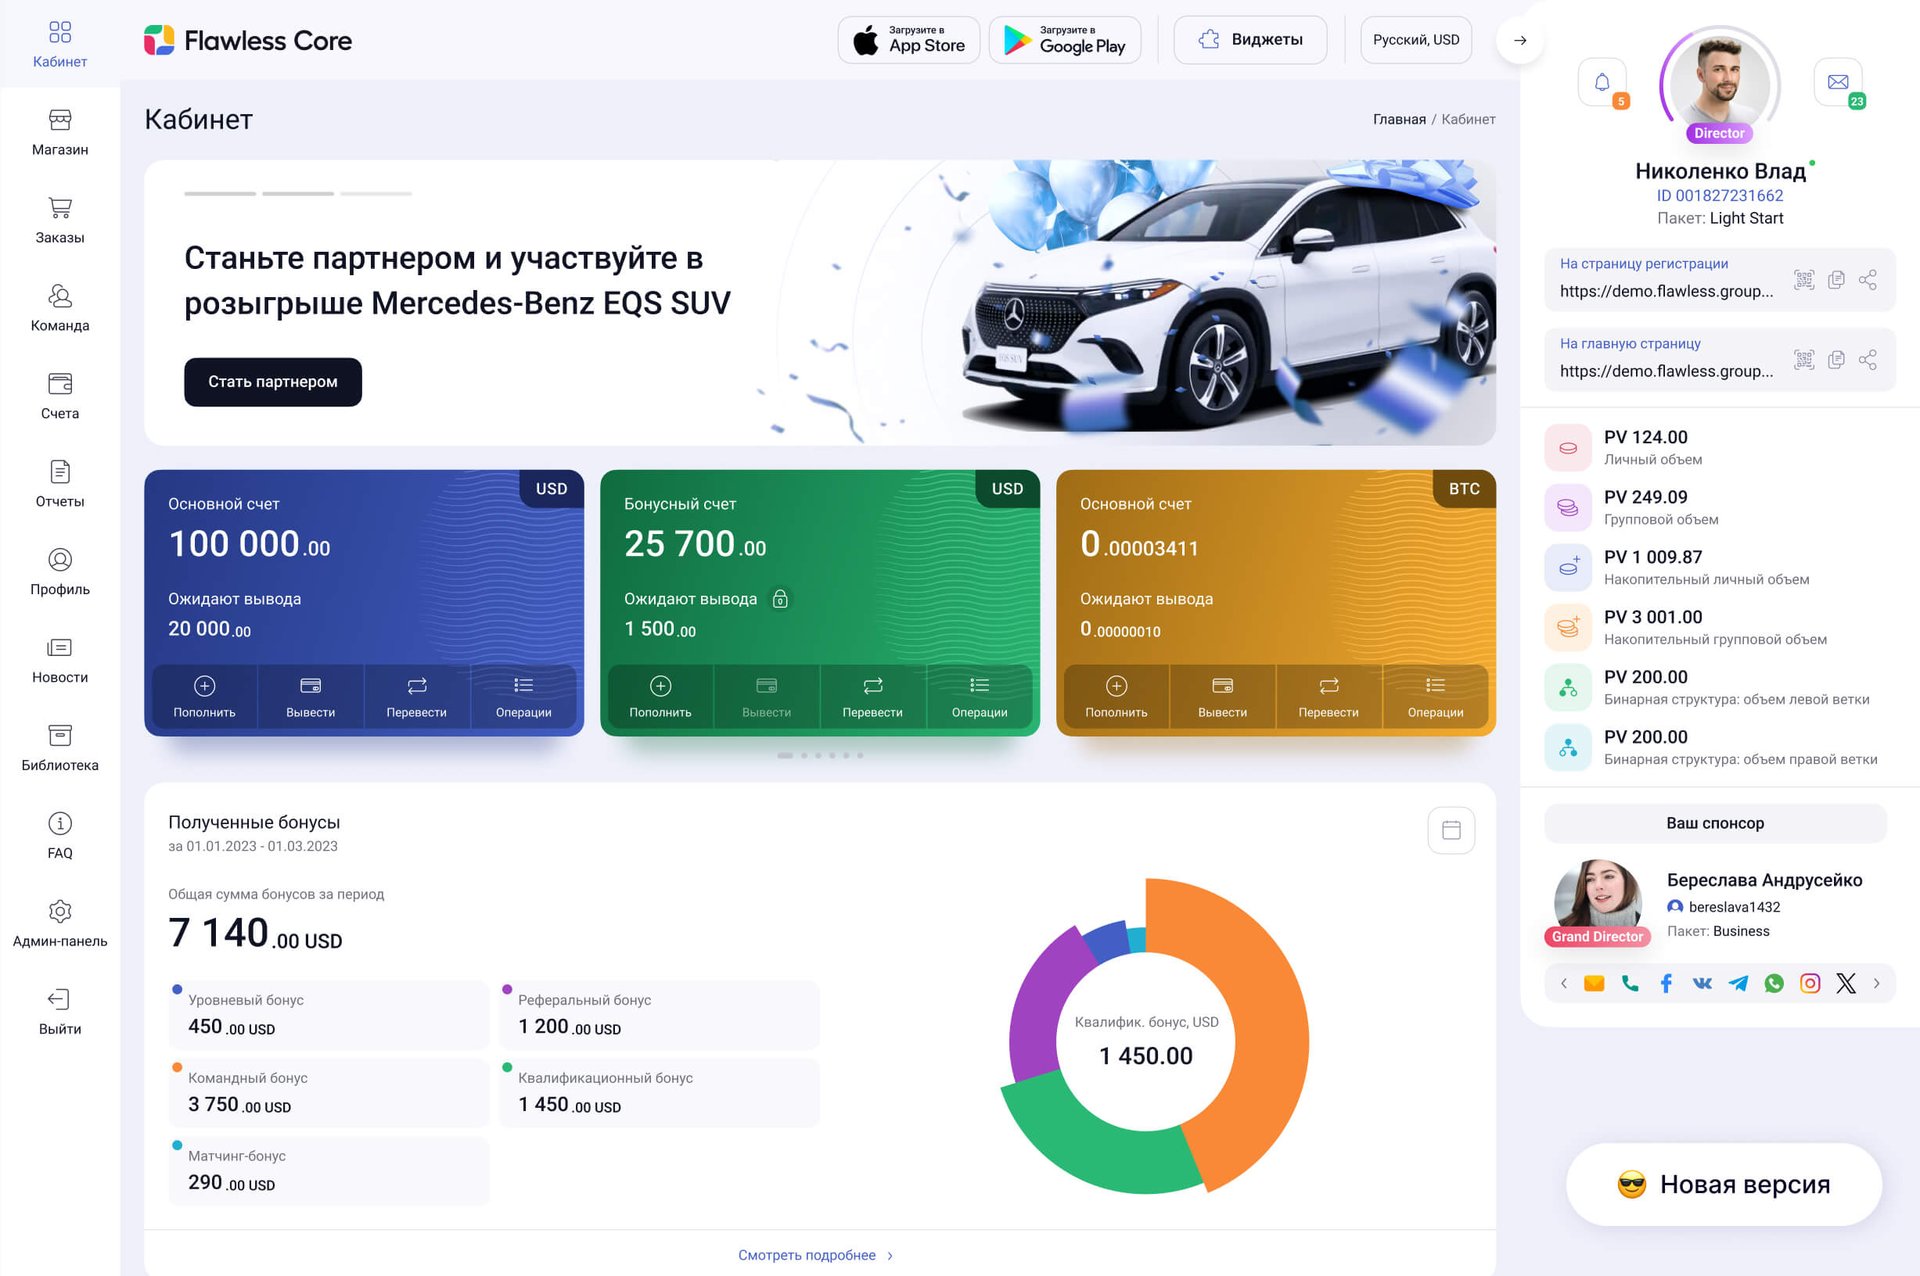The image size is (1920, 1276).
Task: Expand next sponsor with right chevron arrow
Action: point(1877,983)
